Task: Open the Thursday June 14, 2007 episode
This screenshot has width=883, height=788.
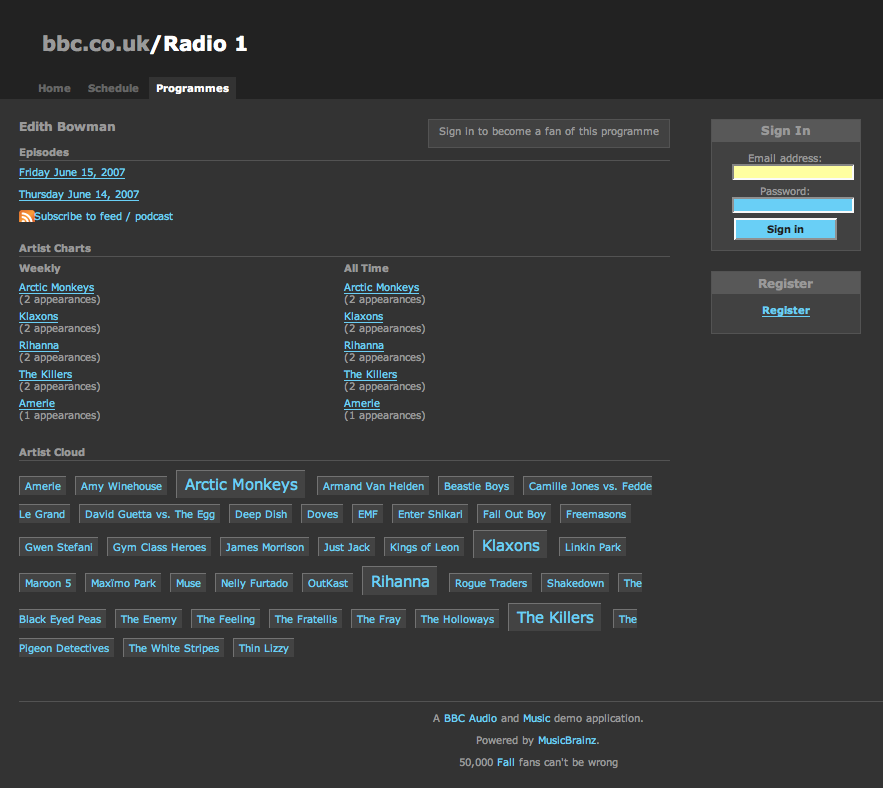Action: tap(79, 195)
